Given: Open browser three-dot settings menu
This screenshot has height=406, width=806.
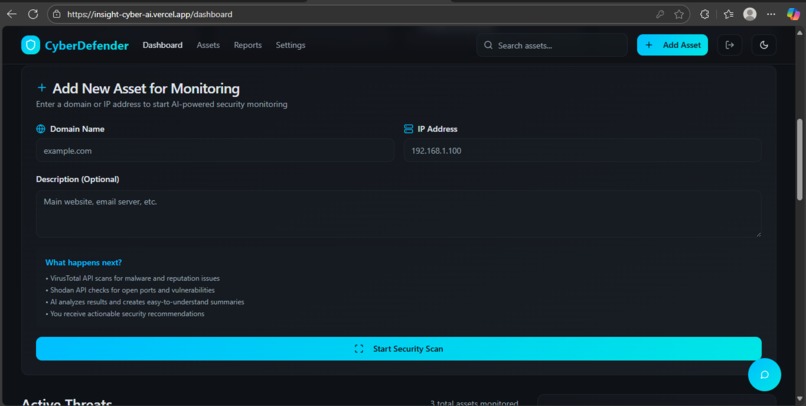Looking at the screenshot, I should tap(771, 14).
